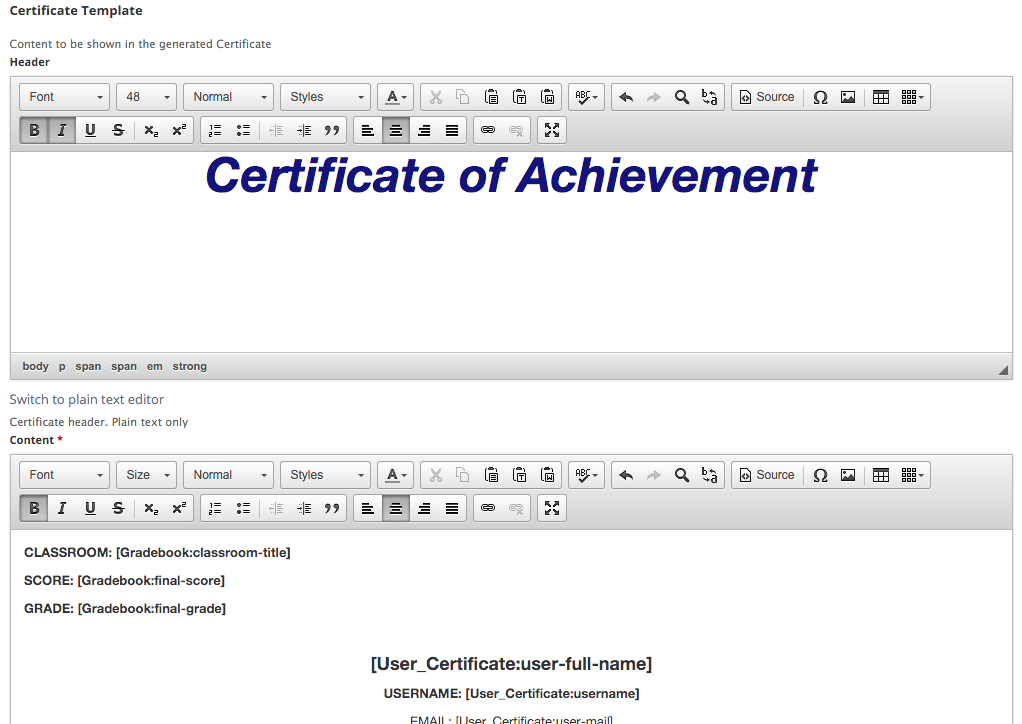Open Font dropdown in Content editor
1022x724 pixels.
tap(65, 475)
